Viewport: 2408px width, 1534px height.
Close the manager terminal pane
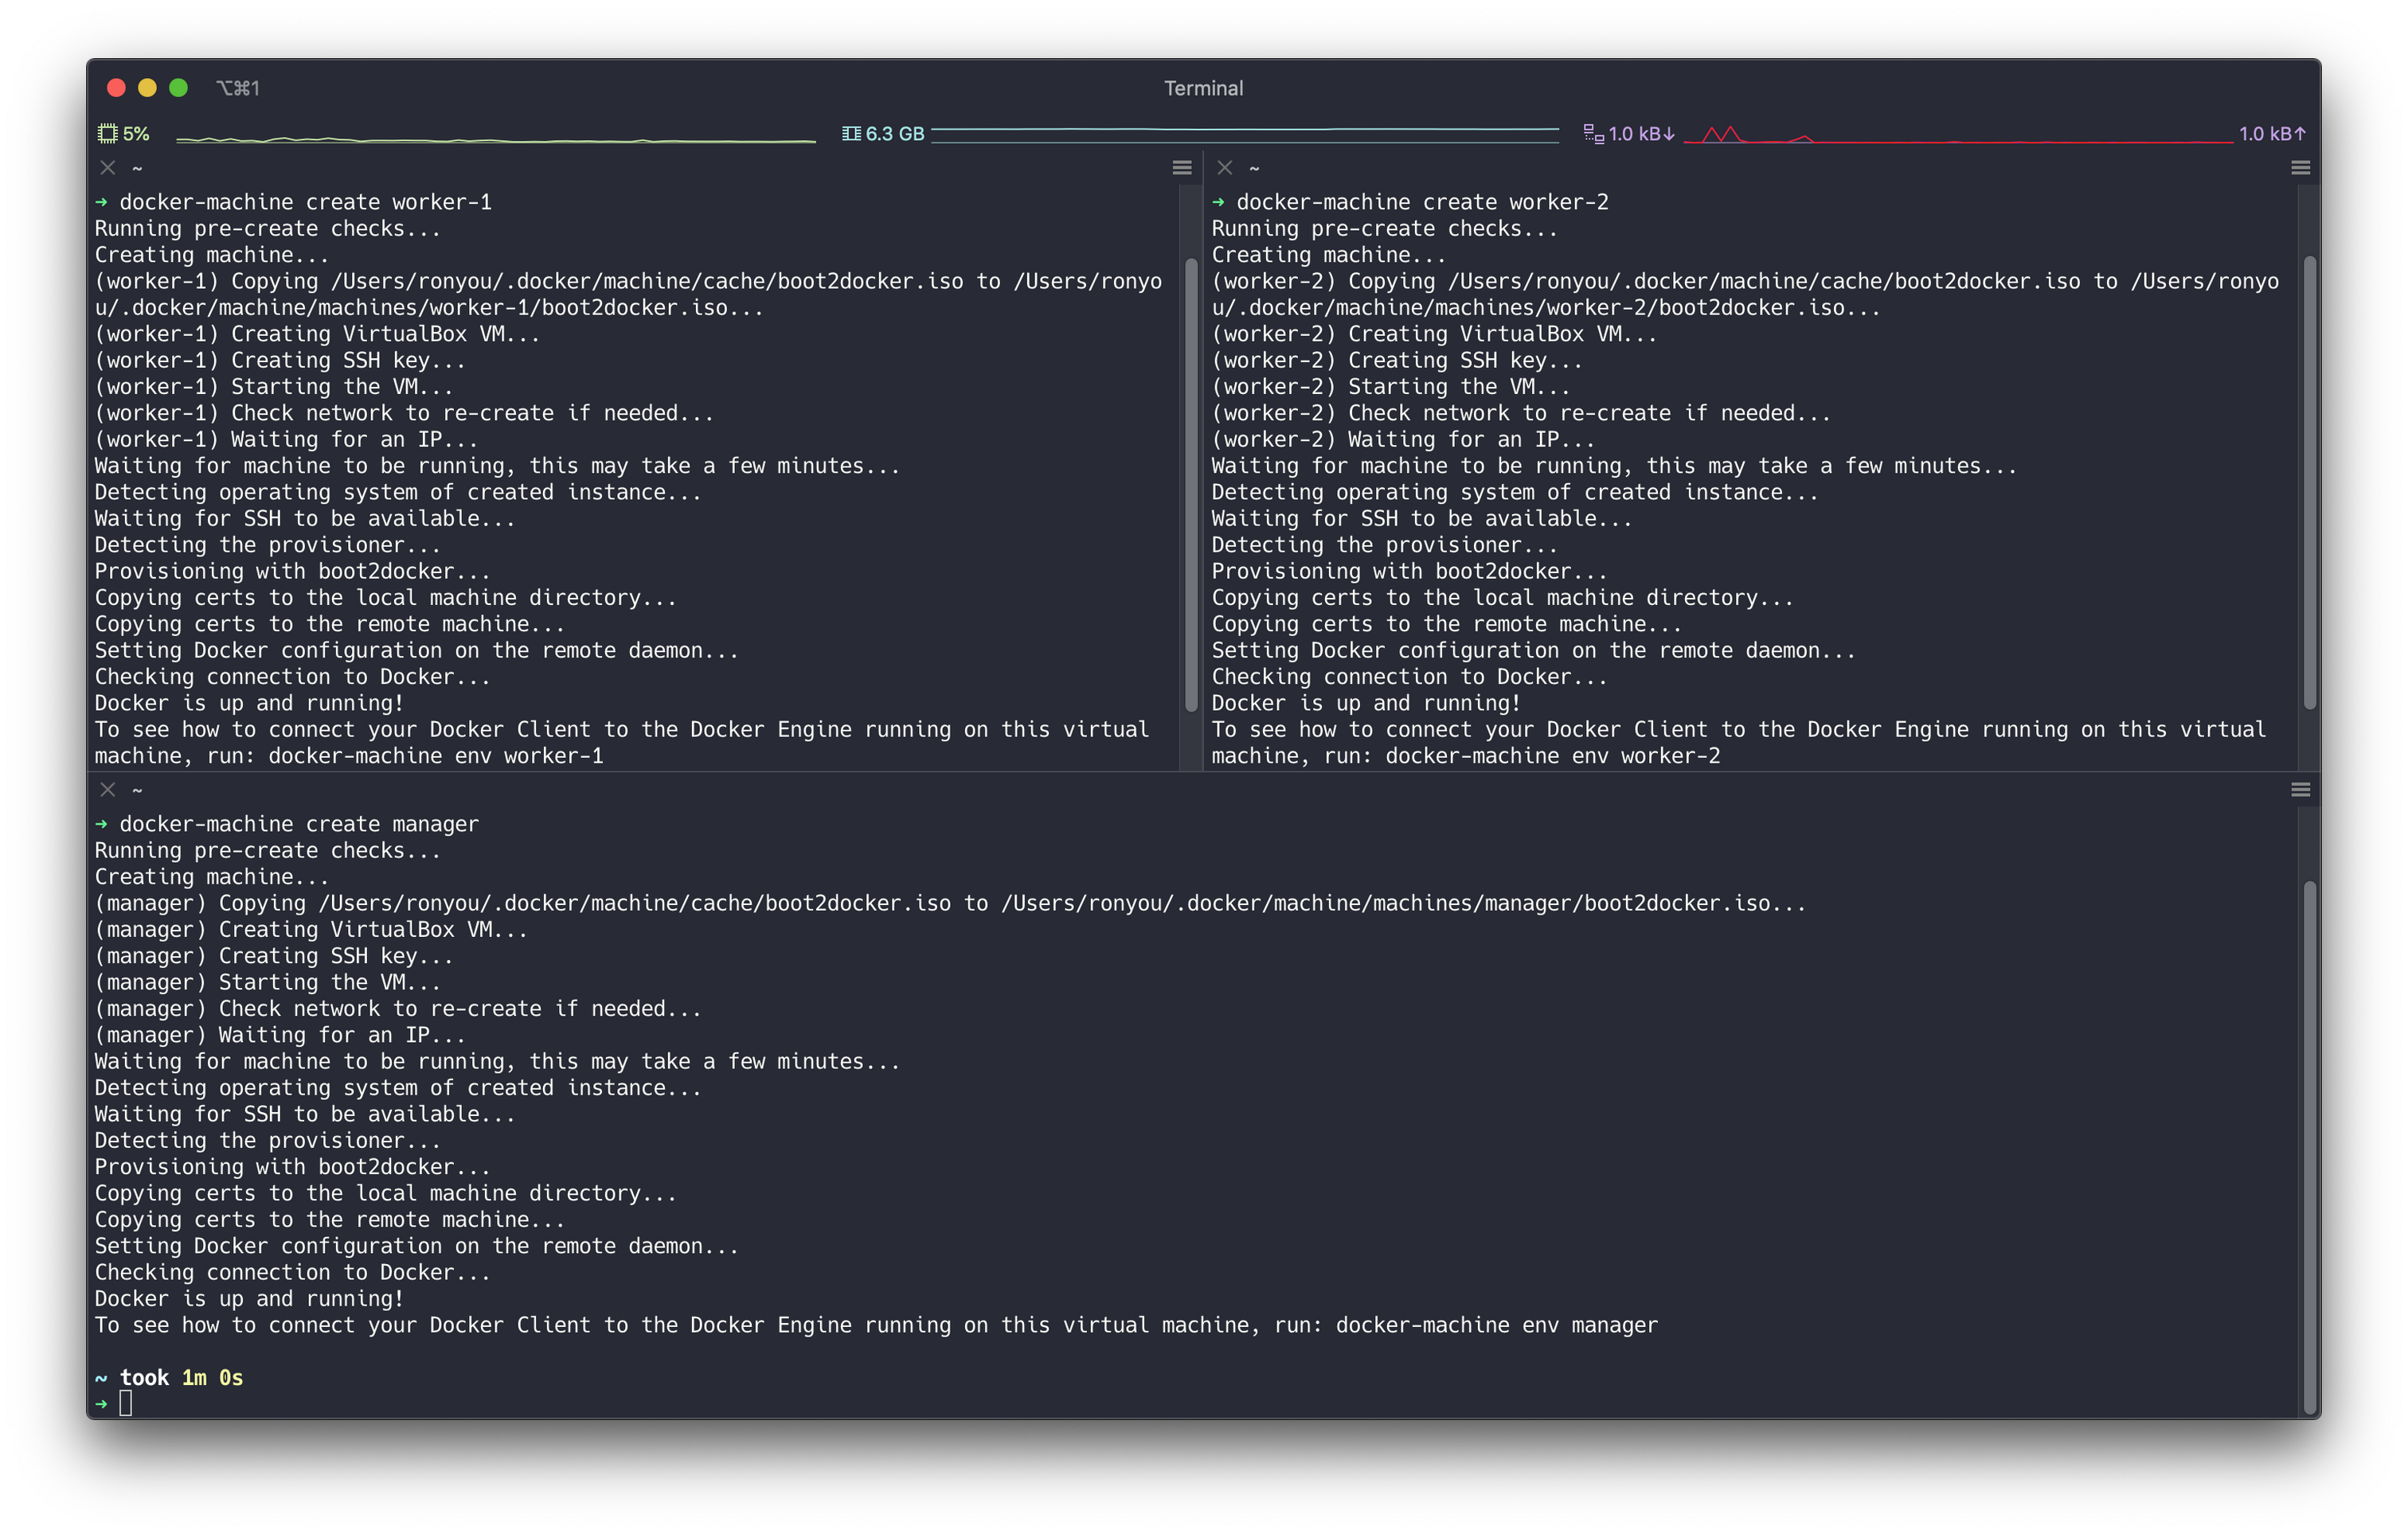coord(108,789)
